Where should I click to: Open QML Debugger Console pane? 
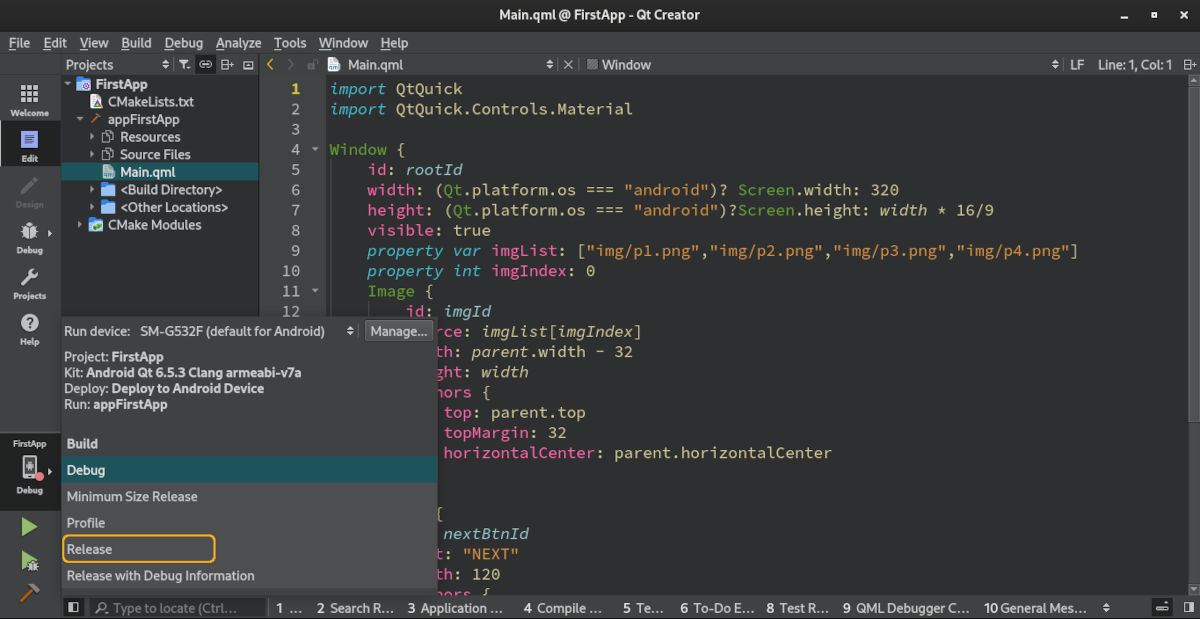906,607
